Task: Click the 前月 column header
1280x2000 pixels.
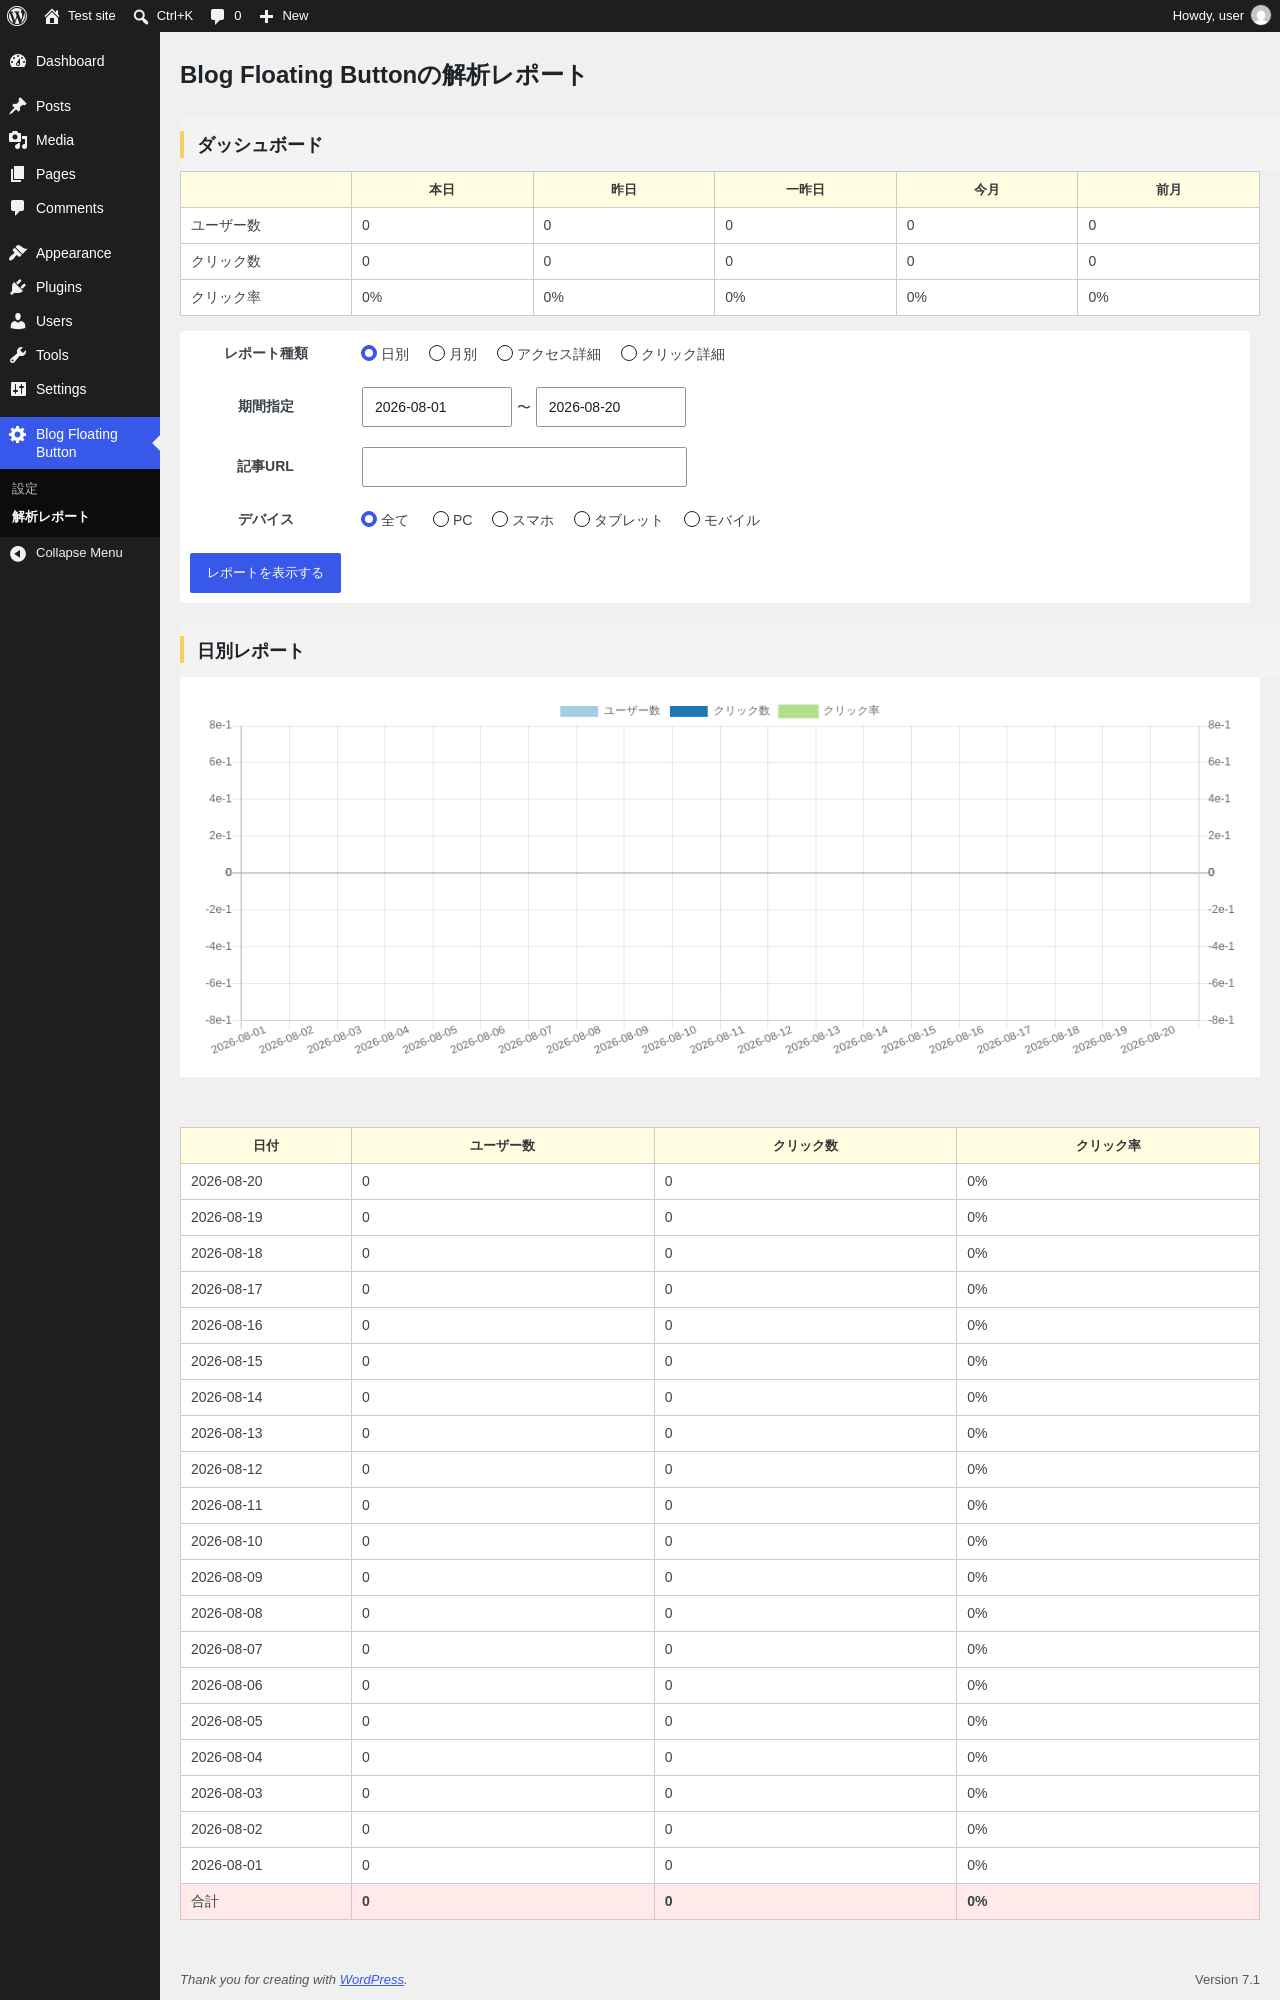Action: [x=1168, y=190]
